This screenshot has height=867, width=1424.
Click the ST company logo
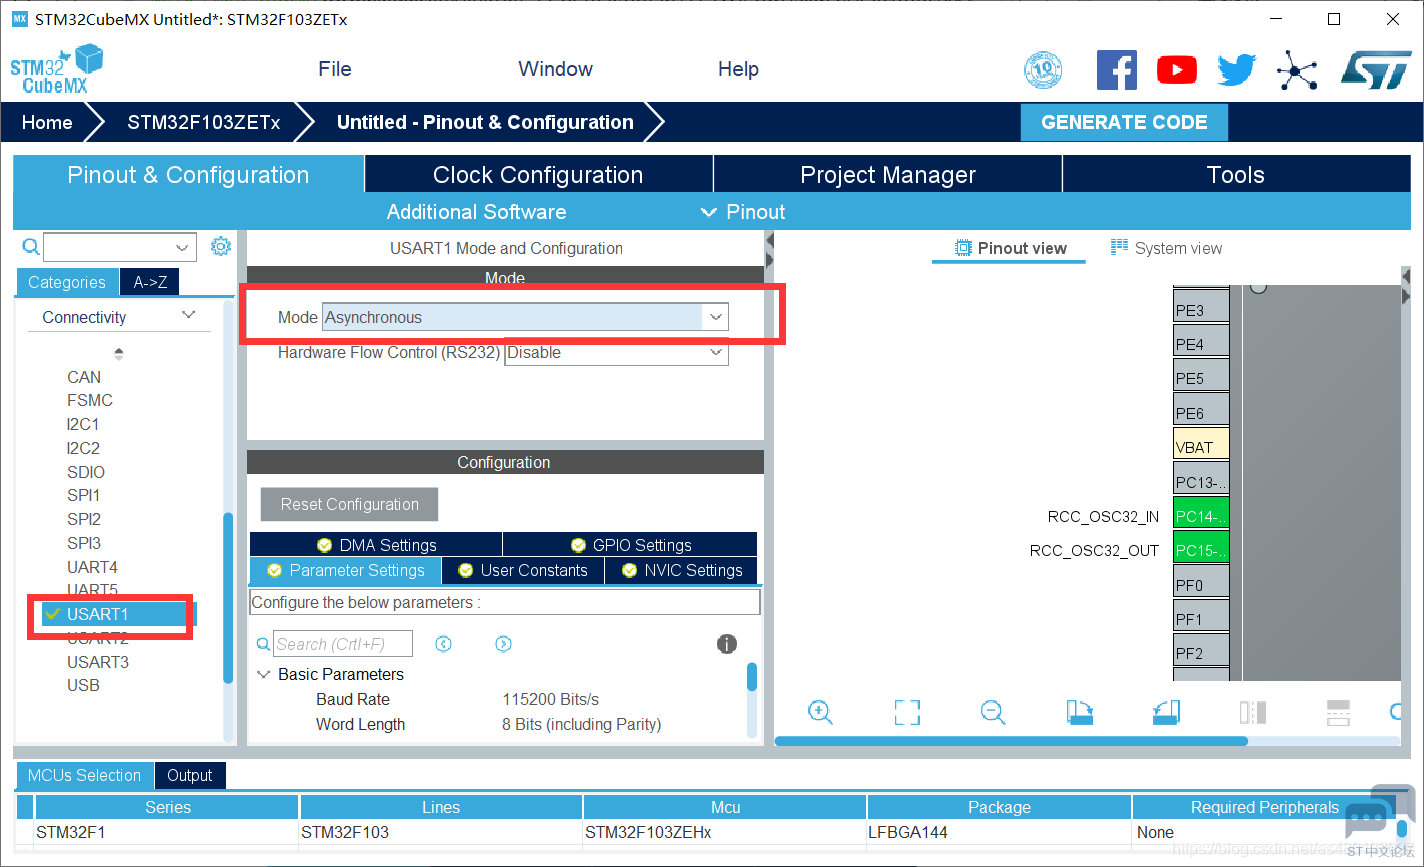click(1376, 70)
